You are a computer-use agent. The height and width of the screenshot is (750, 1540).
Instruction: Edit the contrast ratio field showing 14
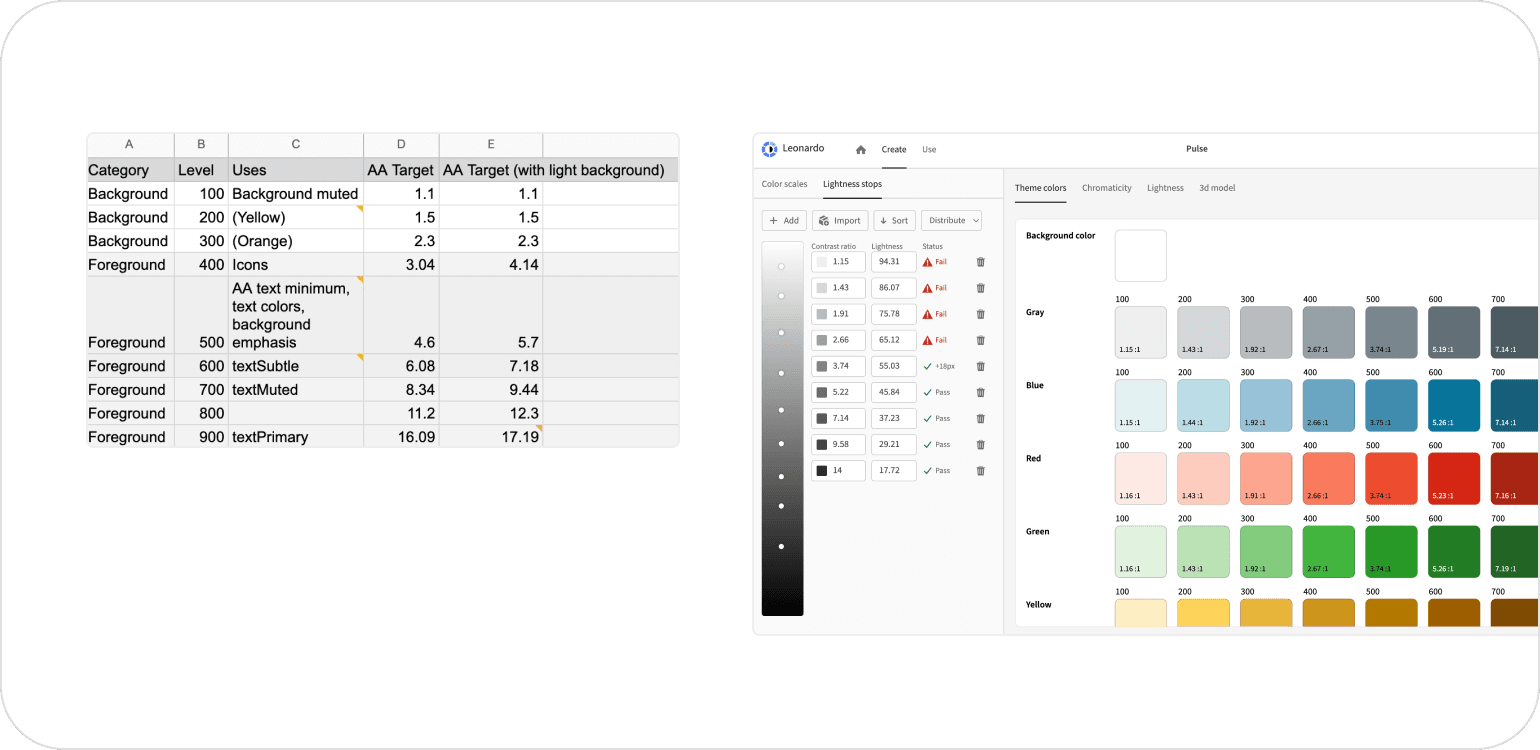[838, 470]
